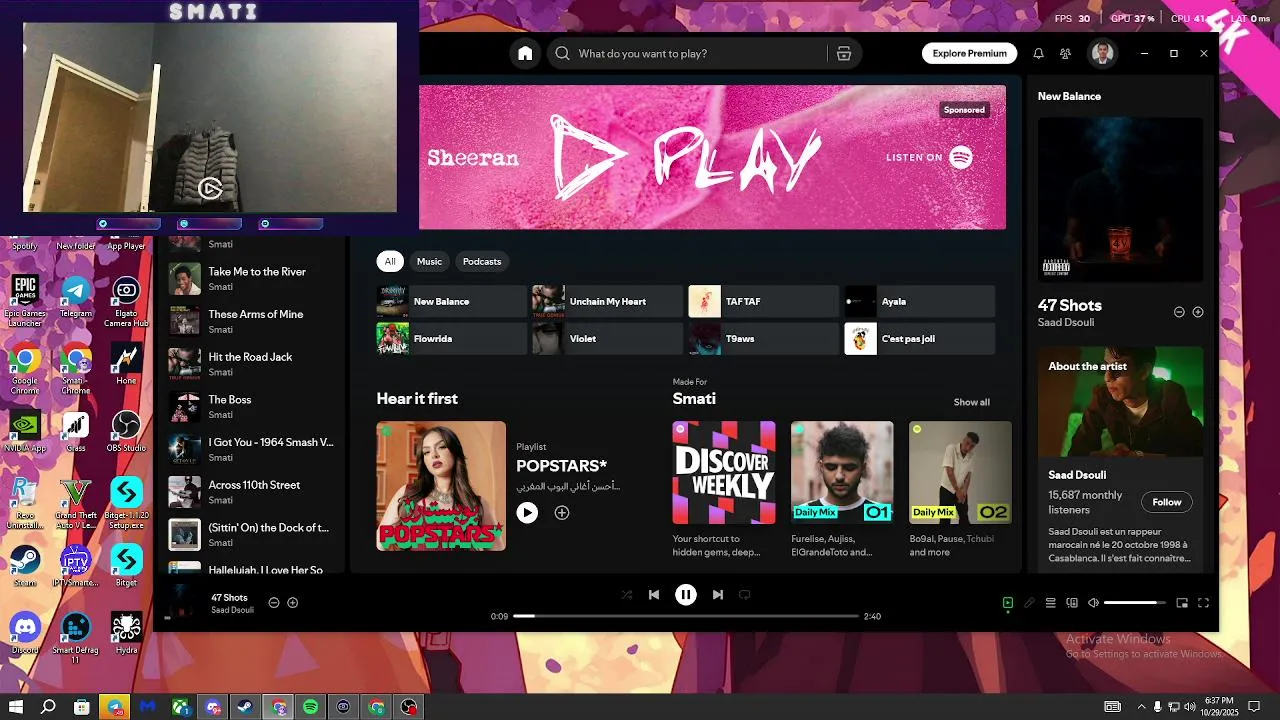Toggle repeat in the player bar
The width and height of the screenshot is (1280, 720).
(x=744, y=595)
